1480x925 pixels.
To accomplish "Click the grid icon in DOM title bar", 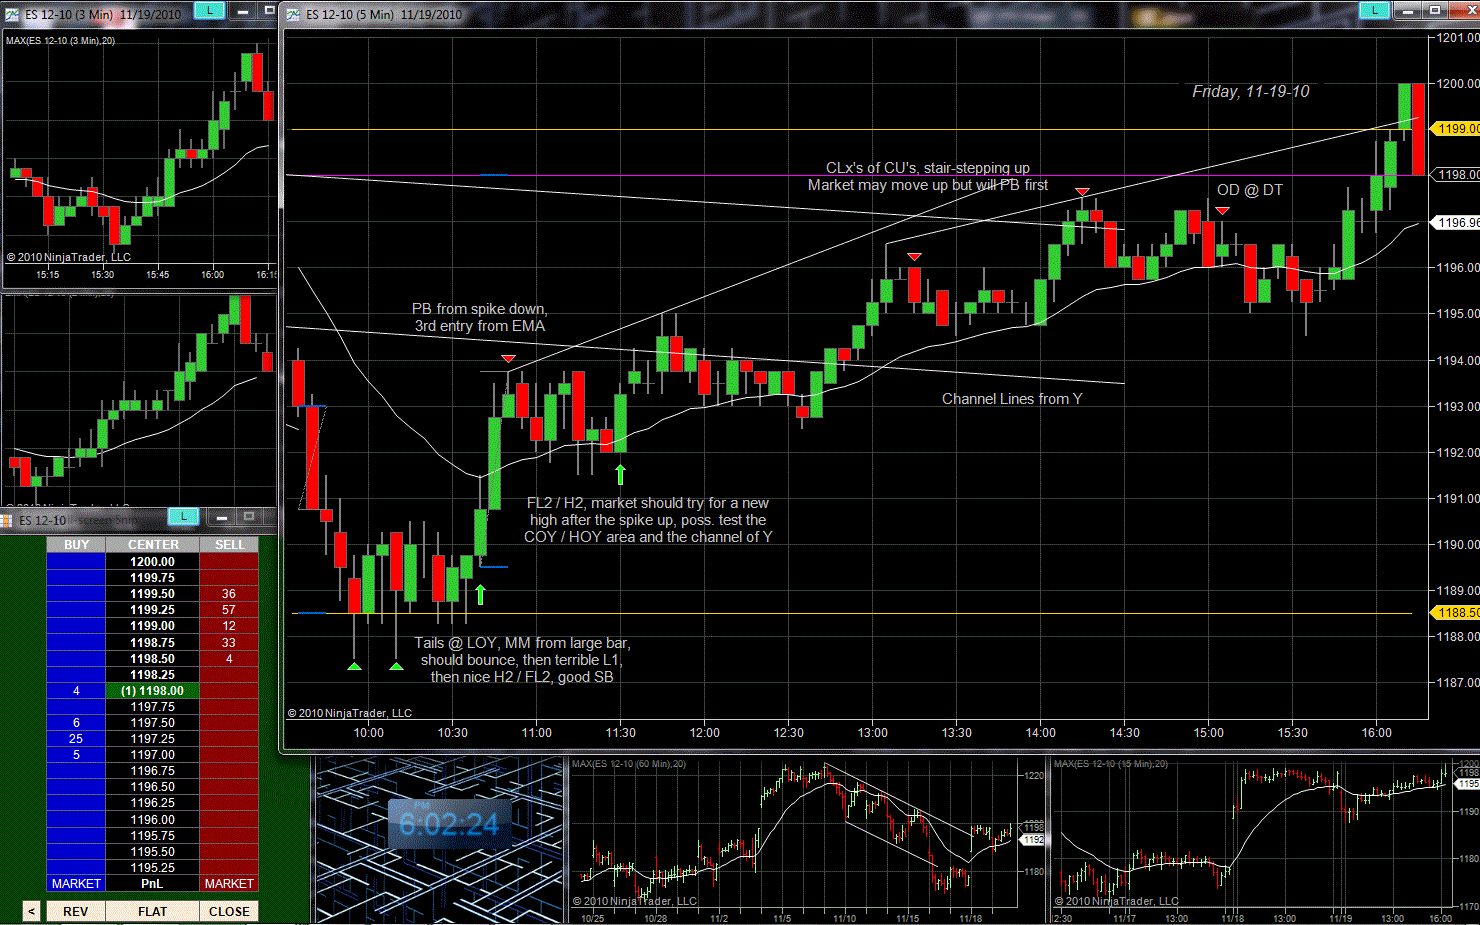I will pyautogui.click(x=6, y=521).
